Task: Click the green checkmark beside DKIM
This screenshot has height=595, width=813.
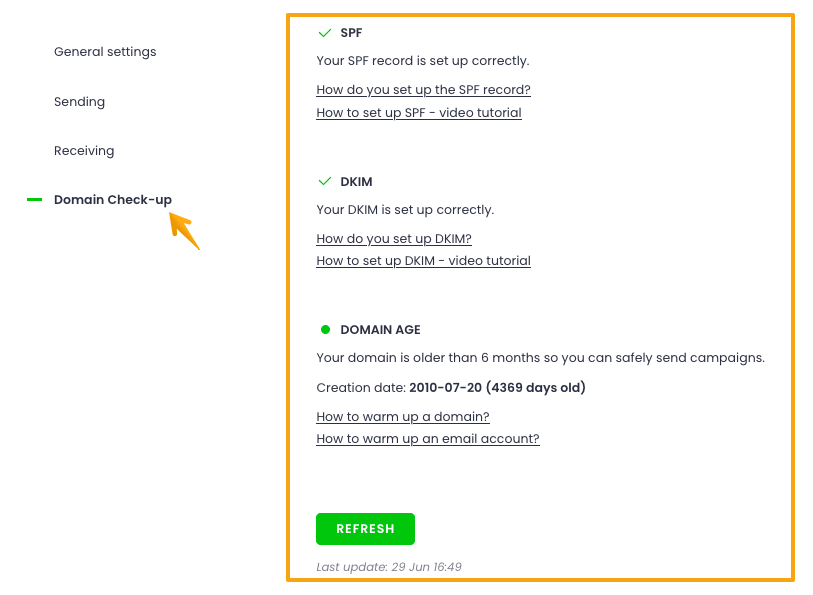Action: 324,181
